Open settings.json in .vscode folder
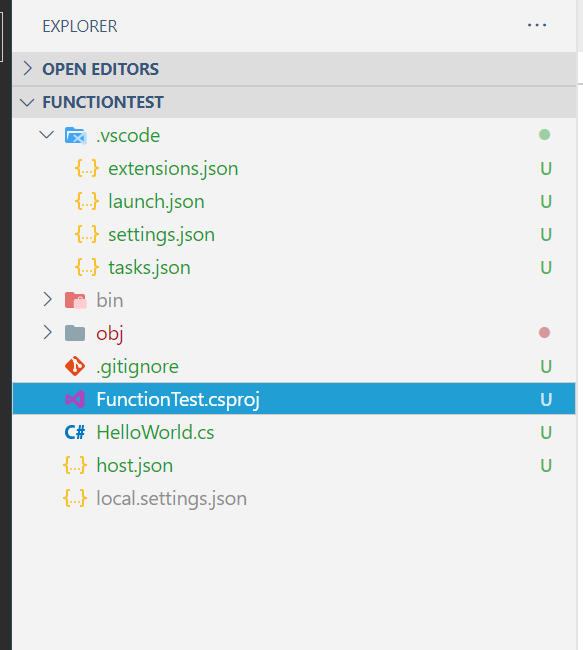 pyautogui.click(x=161, y=235)
